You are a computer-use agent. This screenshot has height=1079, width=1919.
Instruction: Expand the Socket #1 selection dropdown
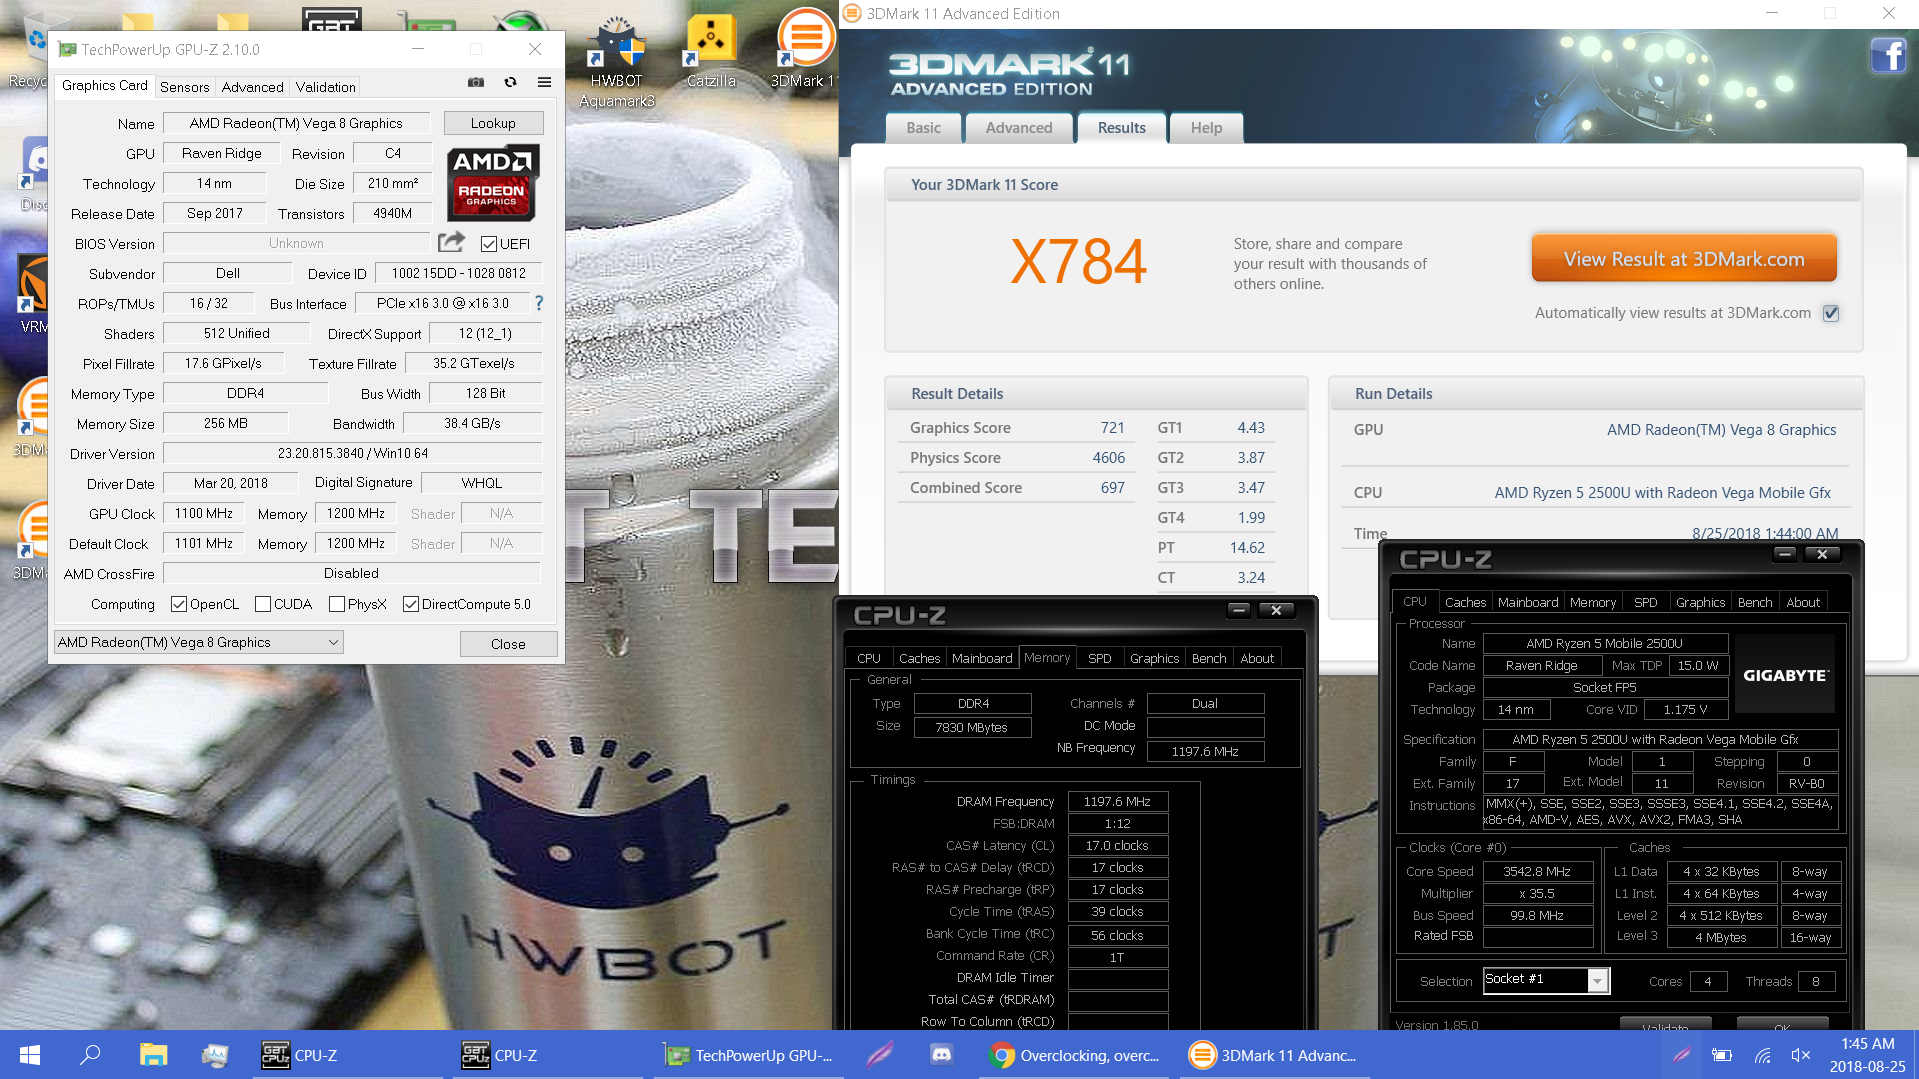point(1598,981)
